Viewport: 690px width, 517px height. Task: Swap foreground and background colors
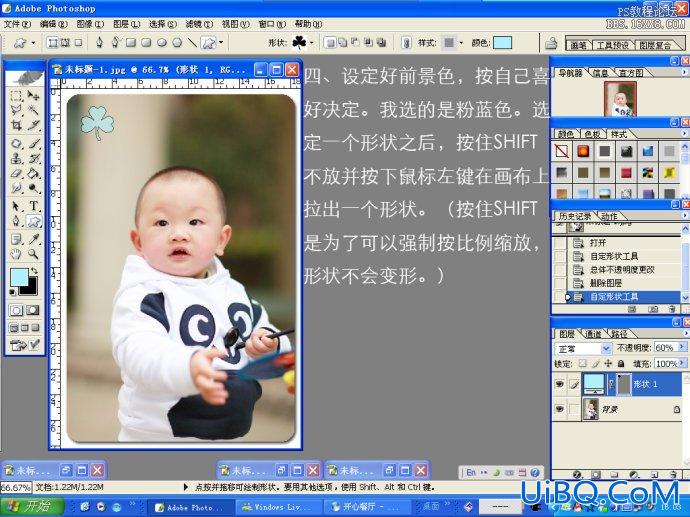34,271
